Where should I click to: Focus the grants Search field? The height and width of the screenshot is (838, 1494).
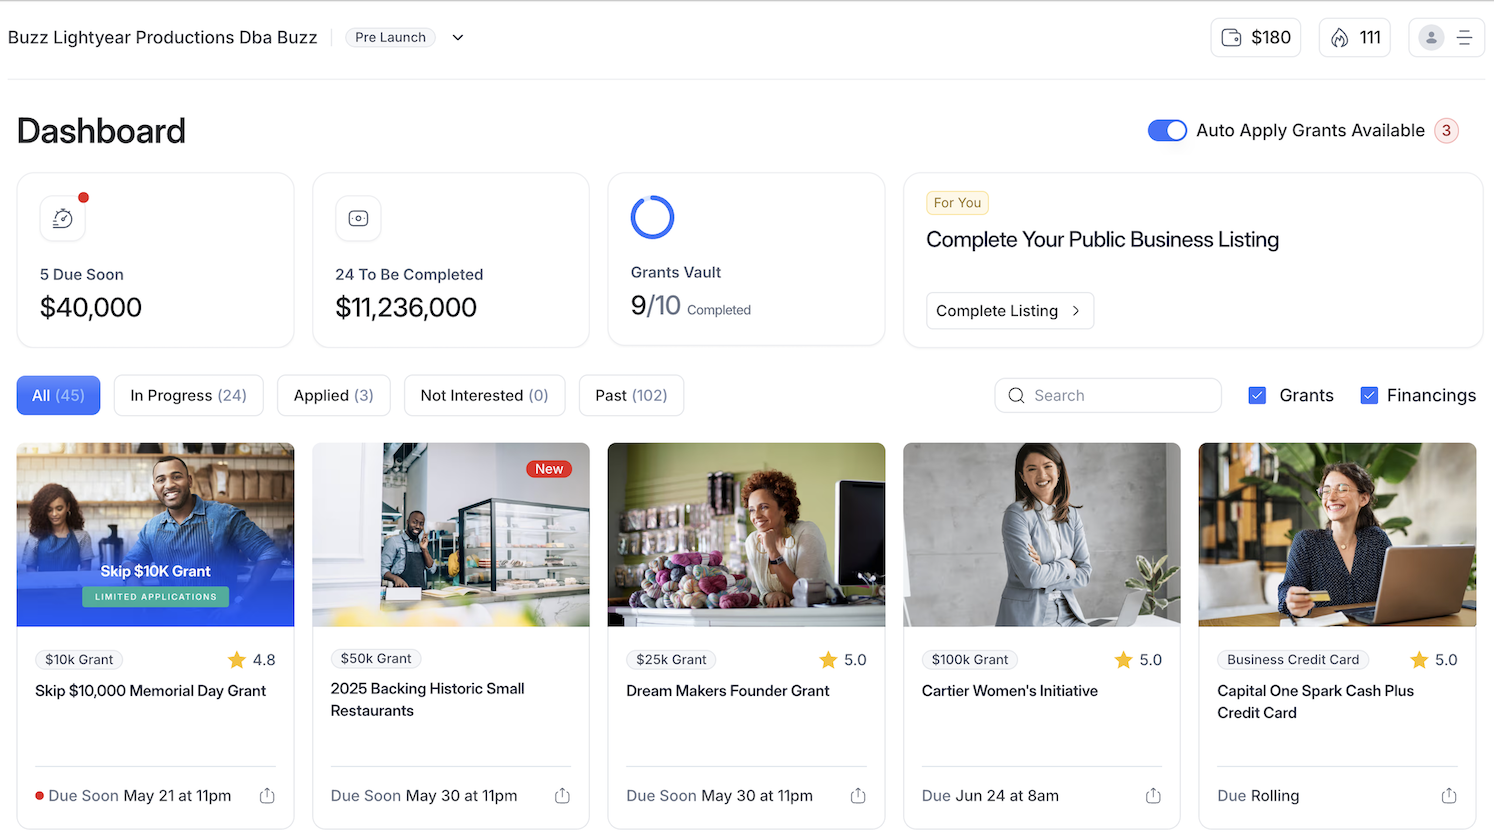point(1108,395)
